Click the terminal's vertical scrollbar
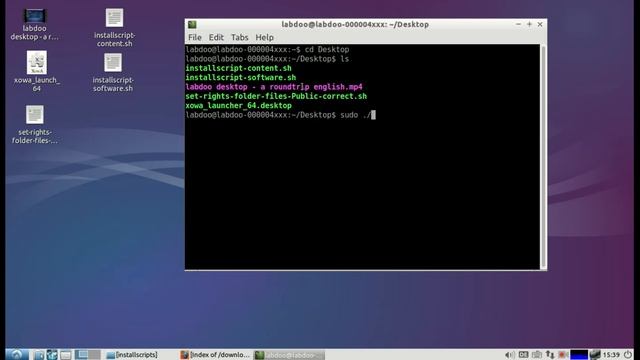The image size is (640, 360). 544,157
